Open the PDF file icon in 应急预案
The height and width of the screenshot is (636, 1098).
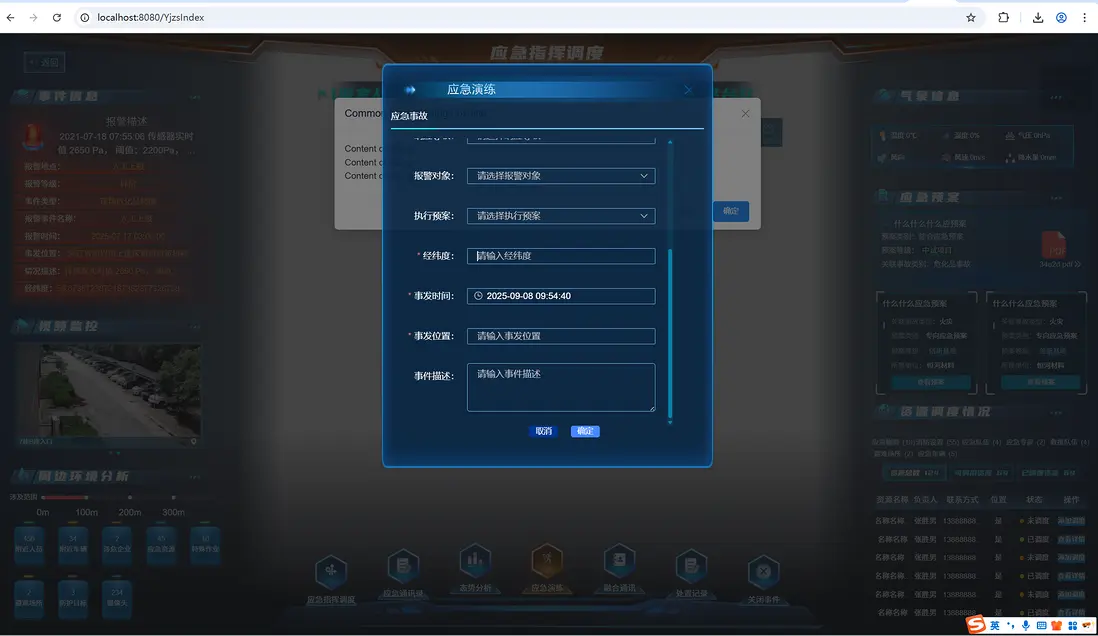[x=1053, y=245]
